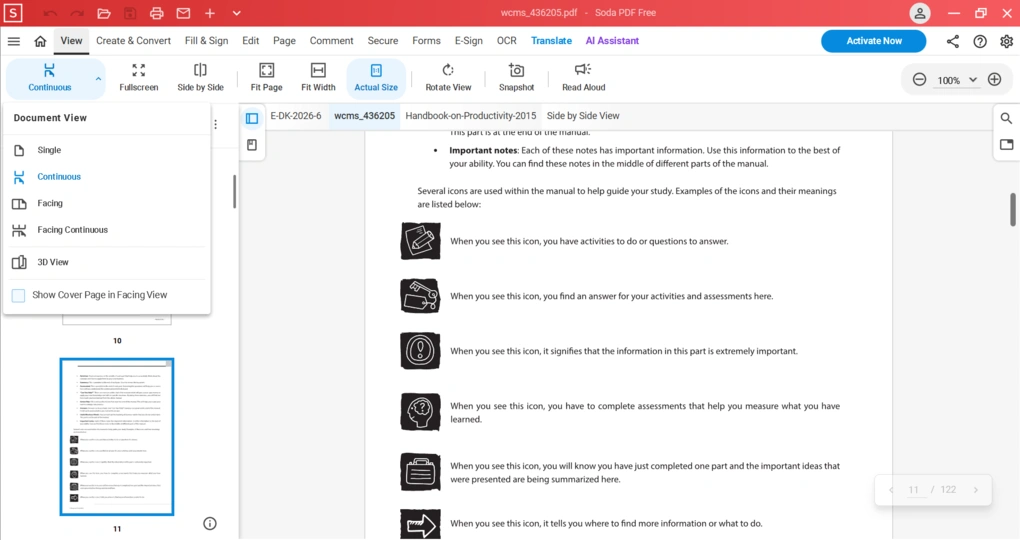Switch to the Side by Side View tab
The height and width of the screenshot is (540, 1020).
583,116
